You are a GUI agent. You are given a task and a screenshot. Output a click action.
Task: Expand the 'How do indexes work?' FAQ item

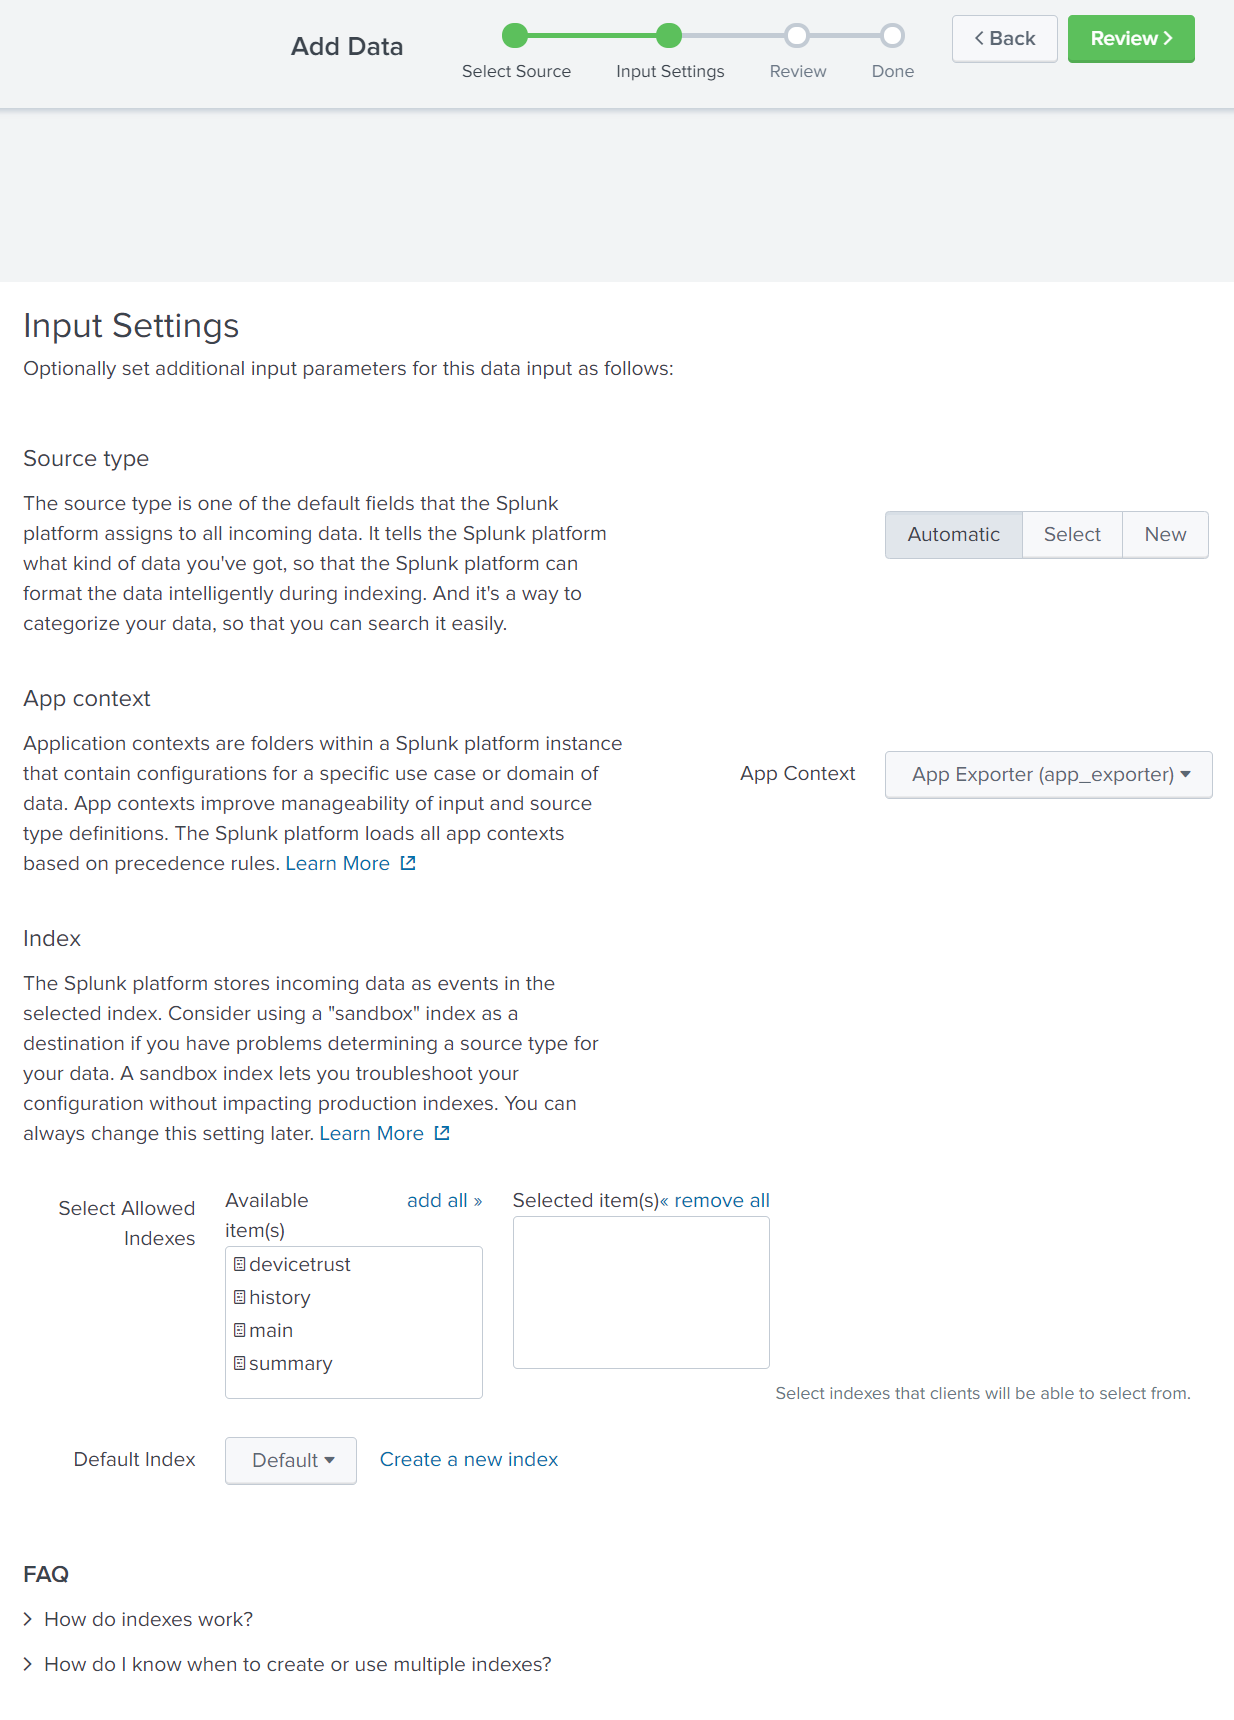(148, 1618)
